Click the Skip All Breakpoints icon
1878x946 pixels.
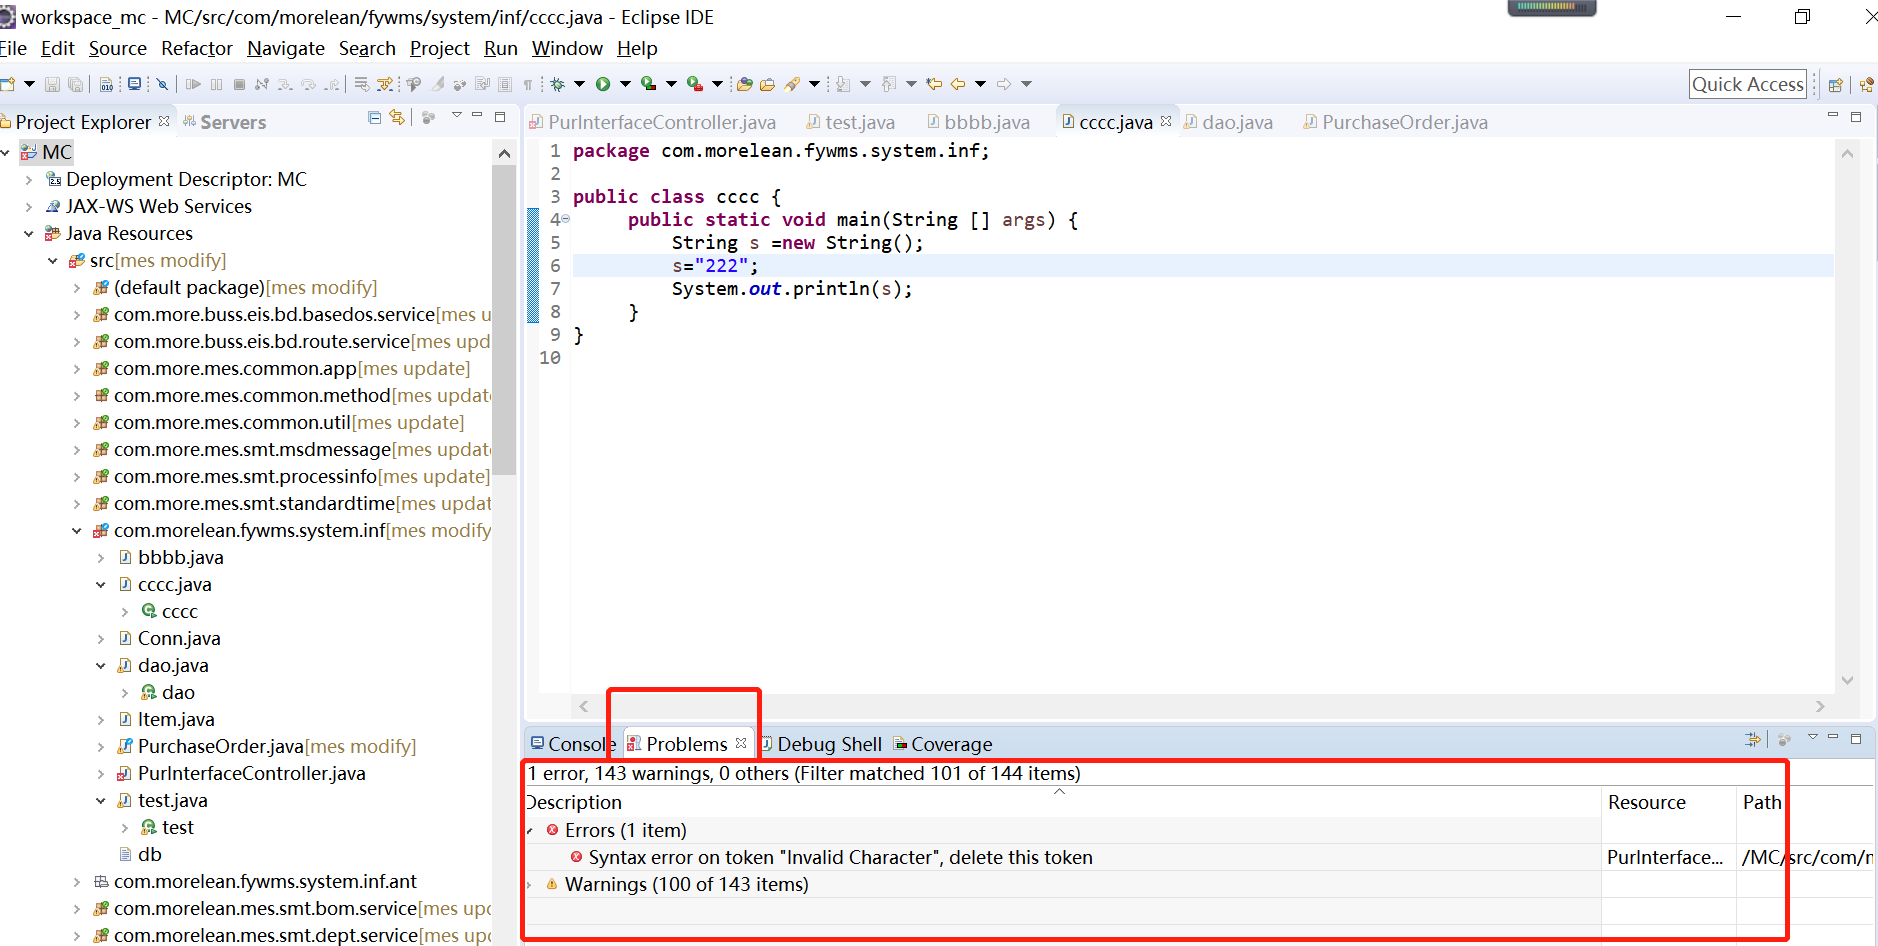[x=162, y=85]
